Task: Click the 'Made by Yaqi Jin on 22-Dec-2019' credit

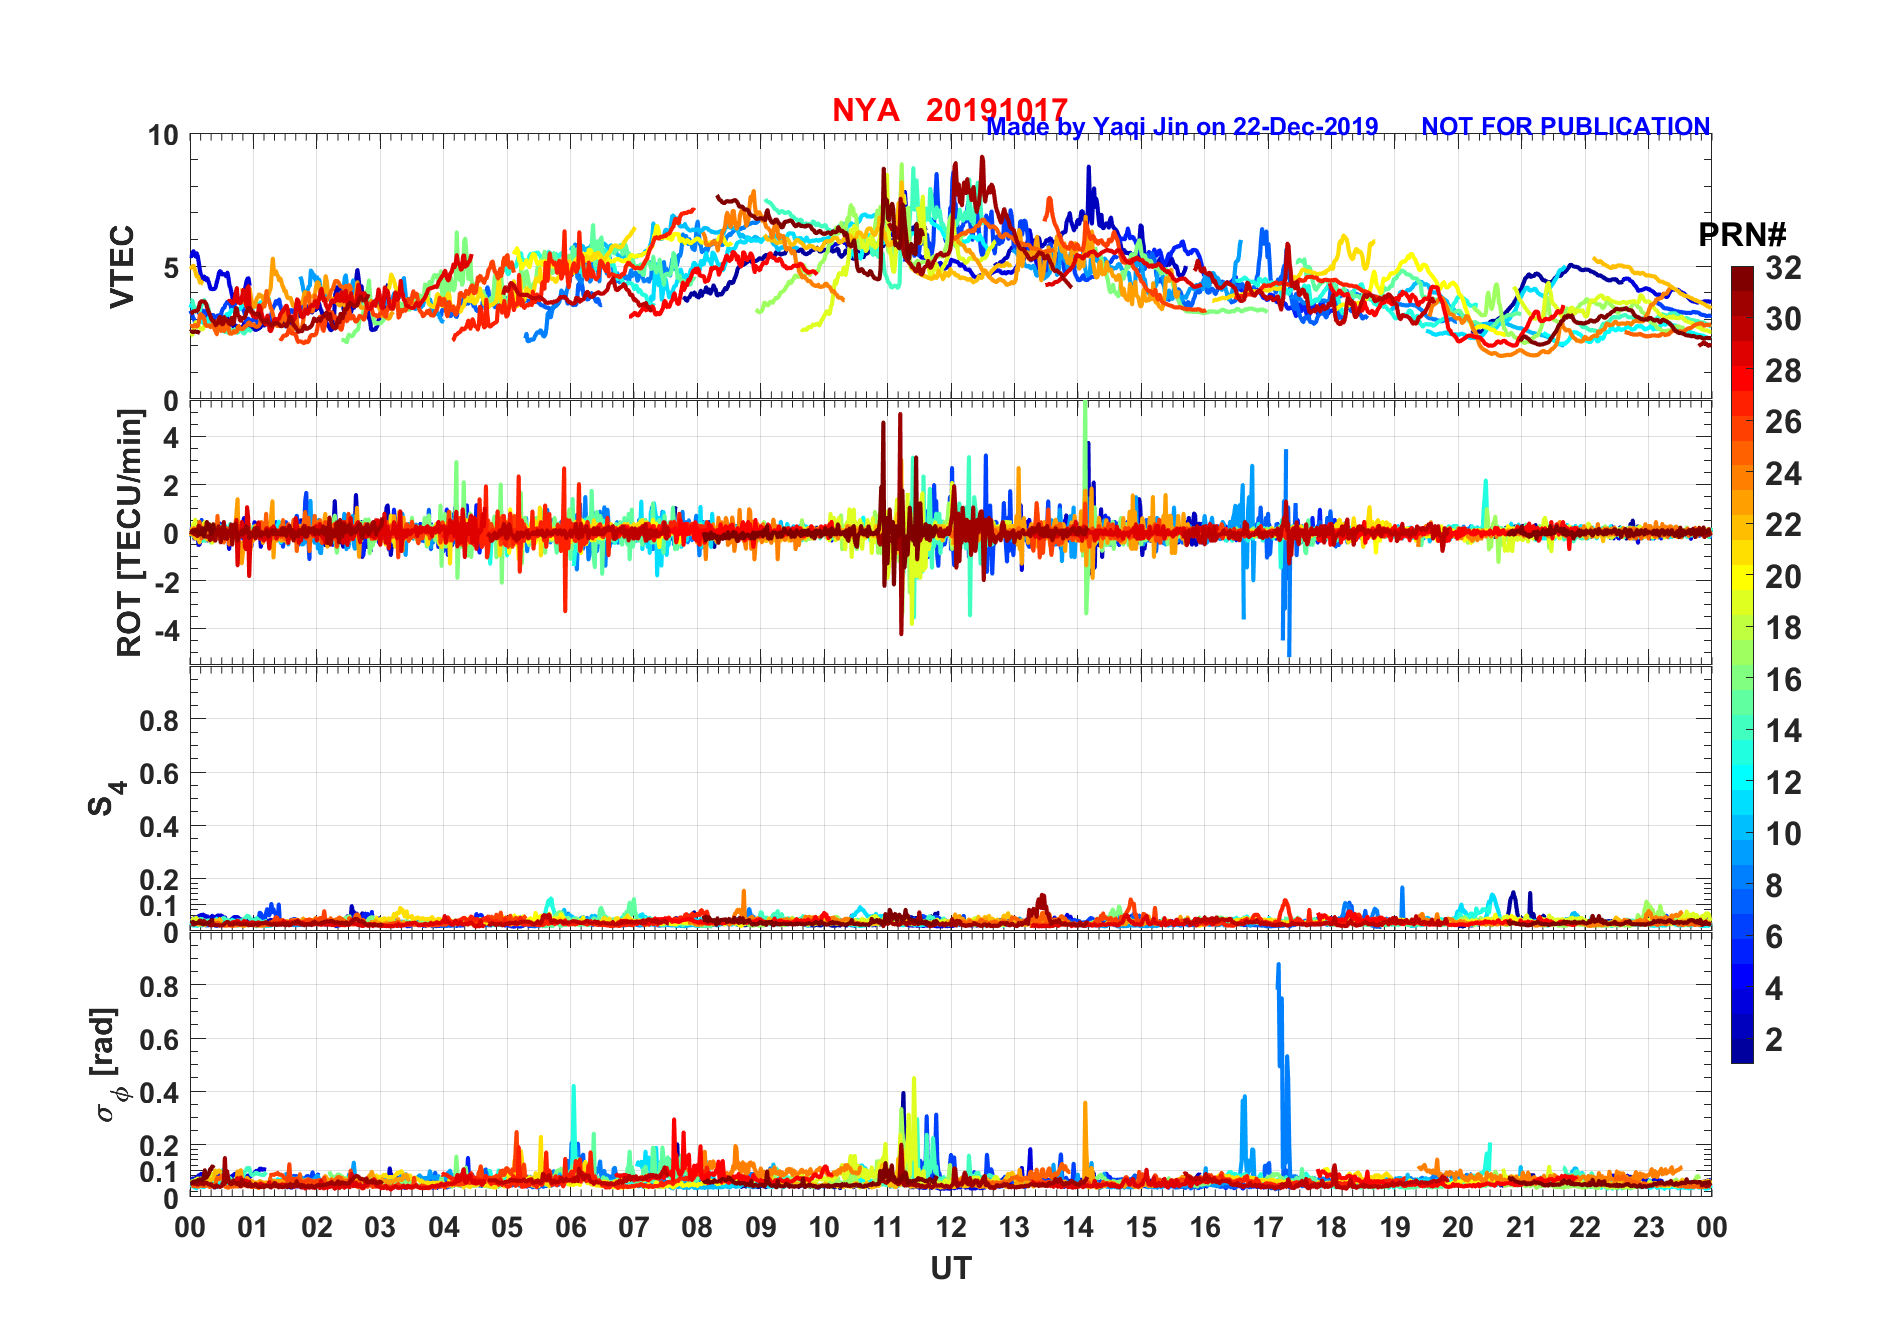Action: click(x=1182, y=127)
